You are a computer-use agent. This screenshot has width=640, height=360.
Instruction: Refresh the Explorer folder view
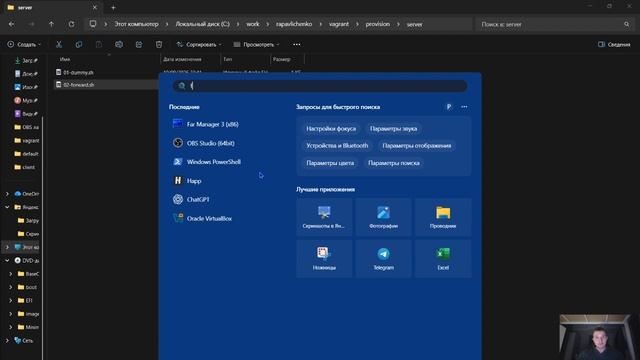coord(71,24)
